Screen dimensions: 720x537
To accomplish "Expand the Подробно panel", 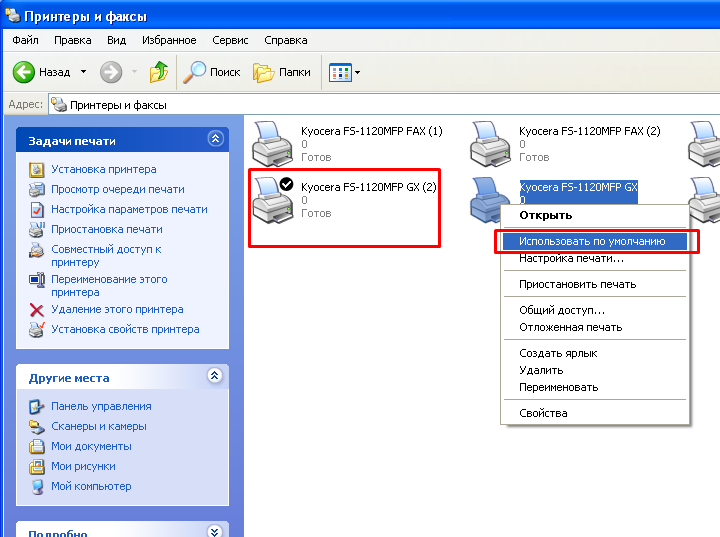I will tap(214, 531).
